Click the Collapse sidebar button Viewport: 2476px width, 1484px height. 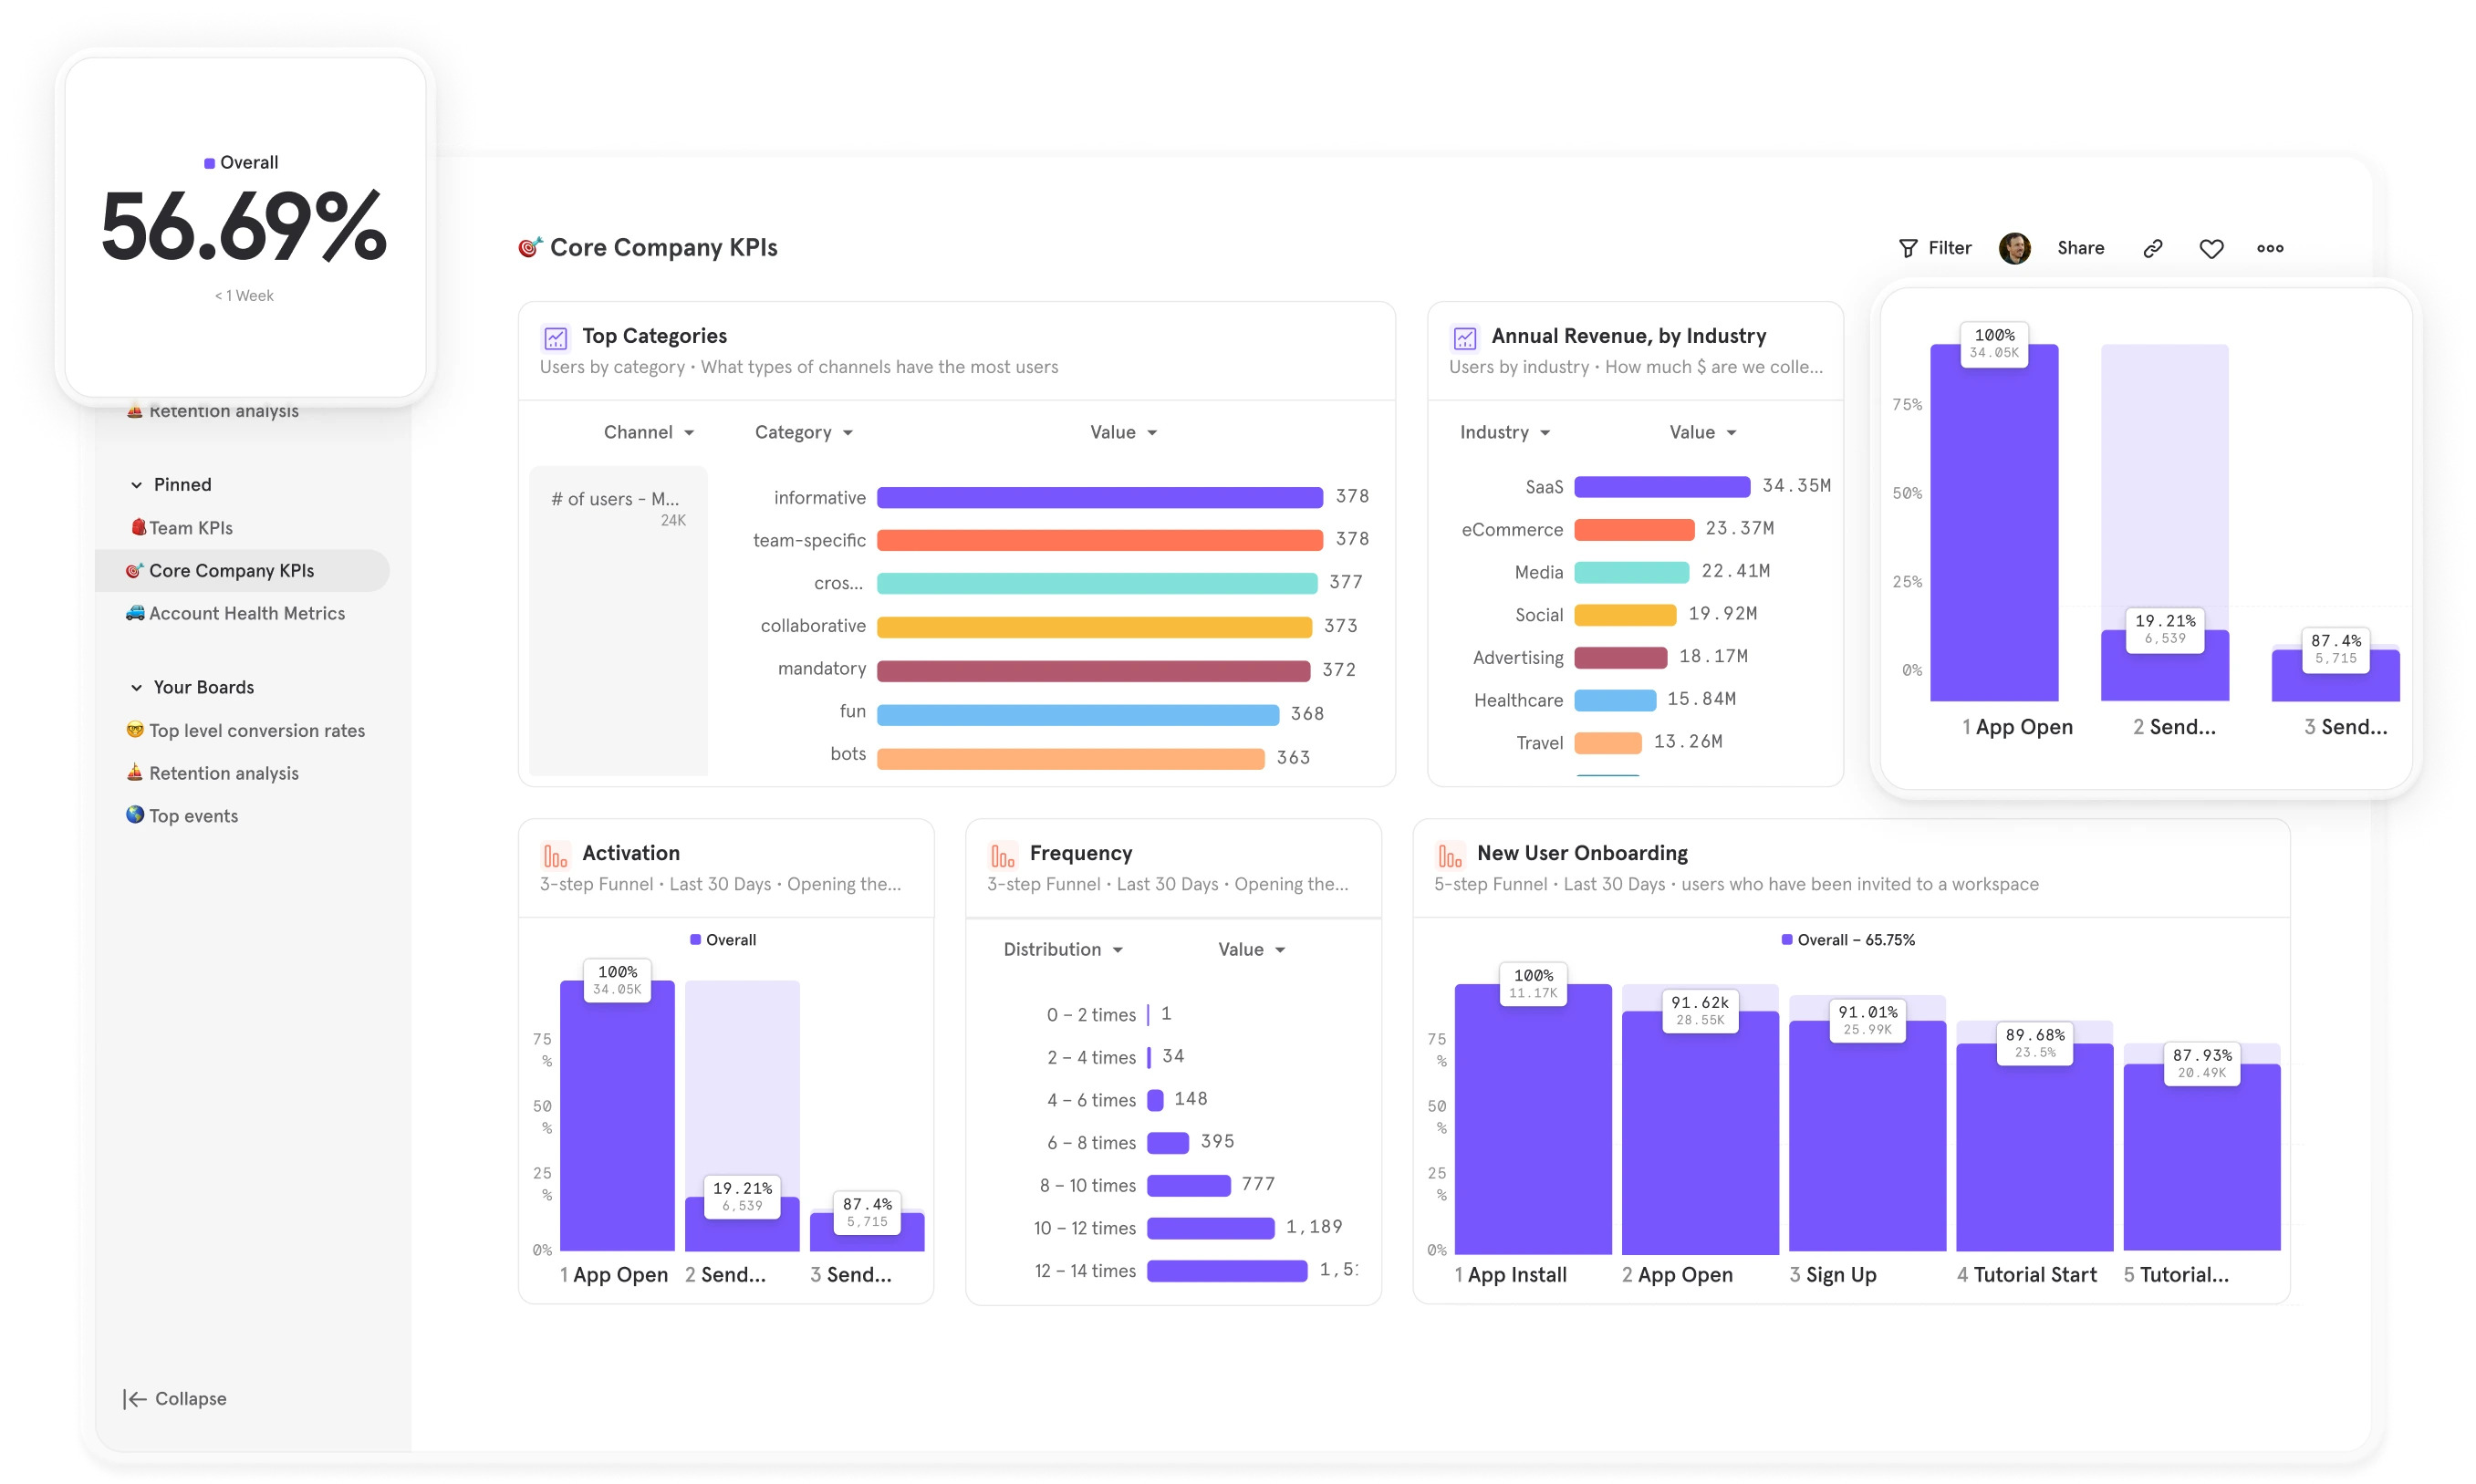[173, 1398]
